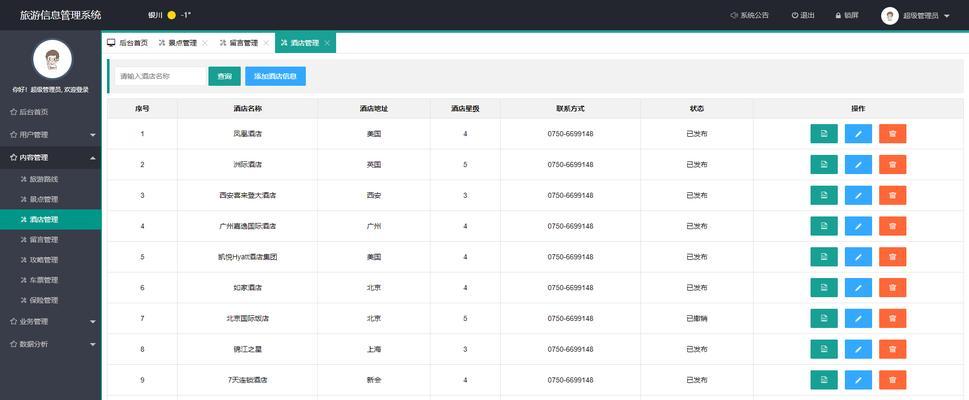Click 新会 address cell
The image size is (969, 400).
[374, 380]
